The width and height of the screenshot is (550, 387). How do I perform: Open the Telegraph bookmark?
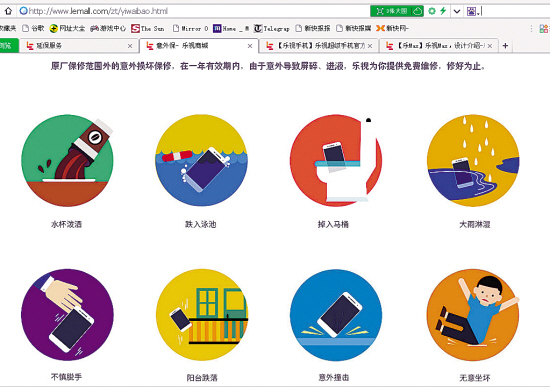tap(272, 28)
